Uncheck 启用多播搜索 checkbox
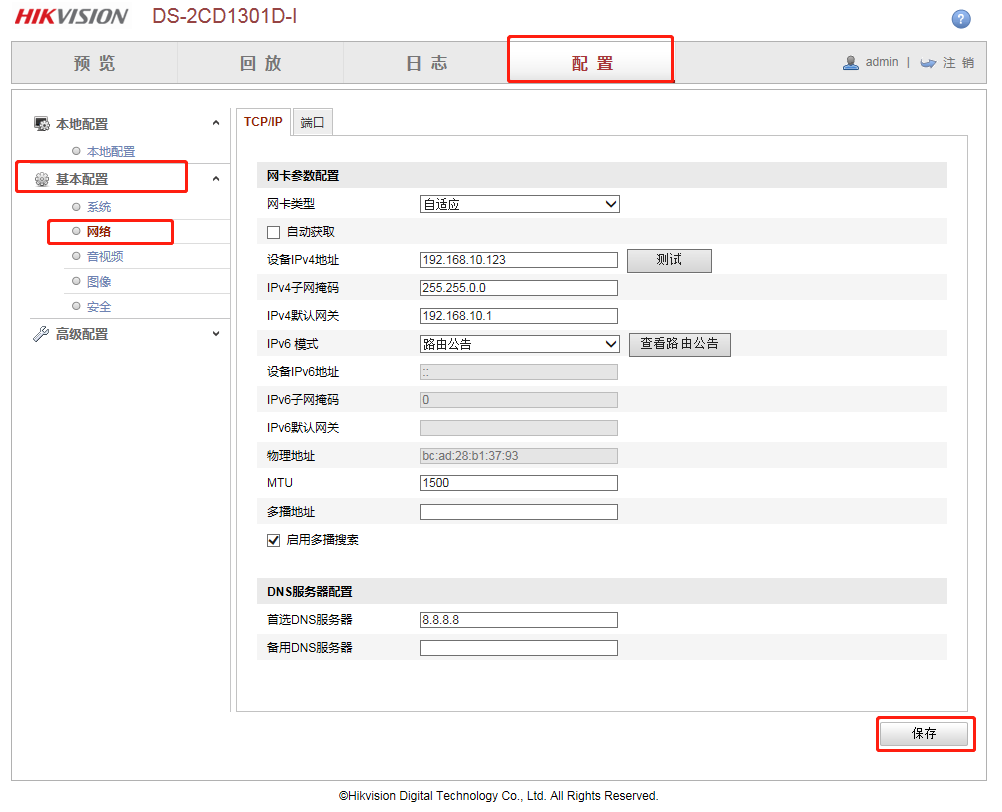 point(273,540)
